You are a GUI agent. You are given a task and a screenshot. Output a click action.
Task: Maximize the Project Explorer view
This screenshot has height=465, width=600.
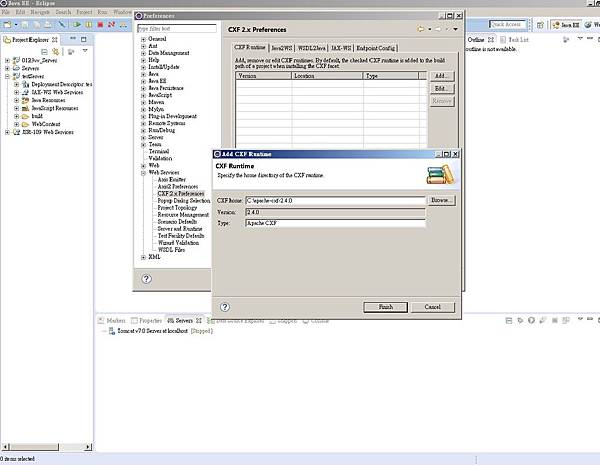tap(83, 39)
